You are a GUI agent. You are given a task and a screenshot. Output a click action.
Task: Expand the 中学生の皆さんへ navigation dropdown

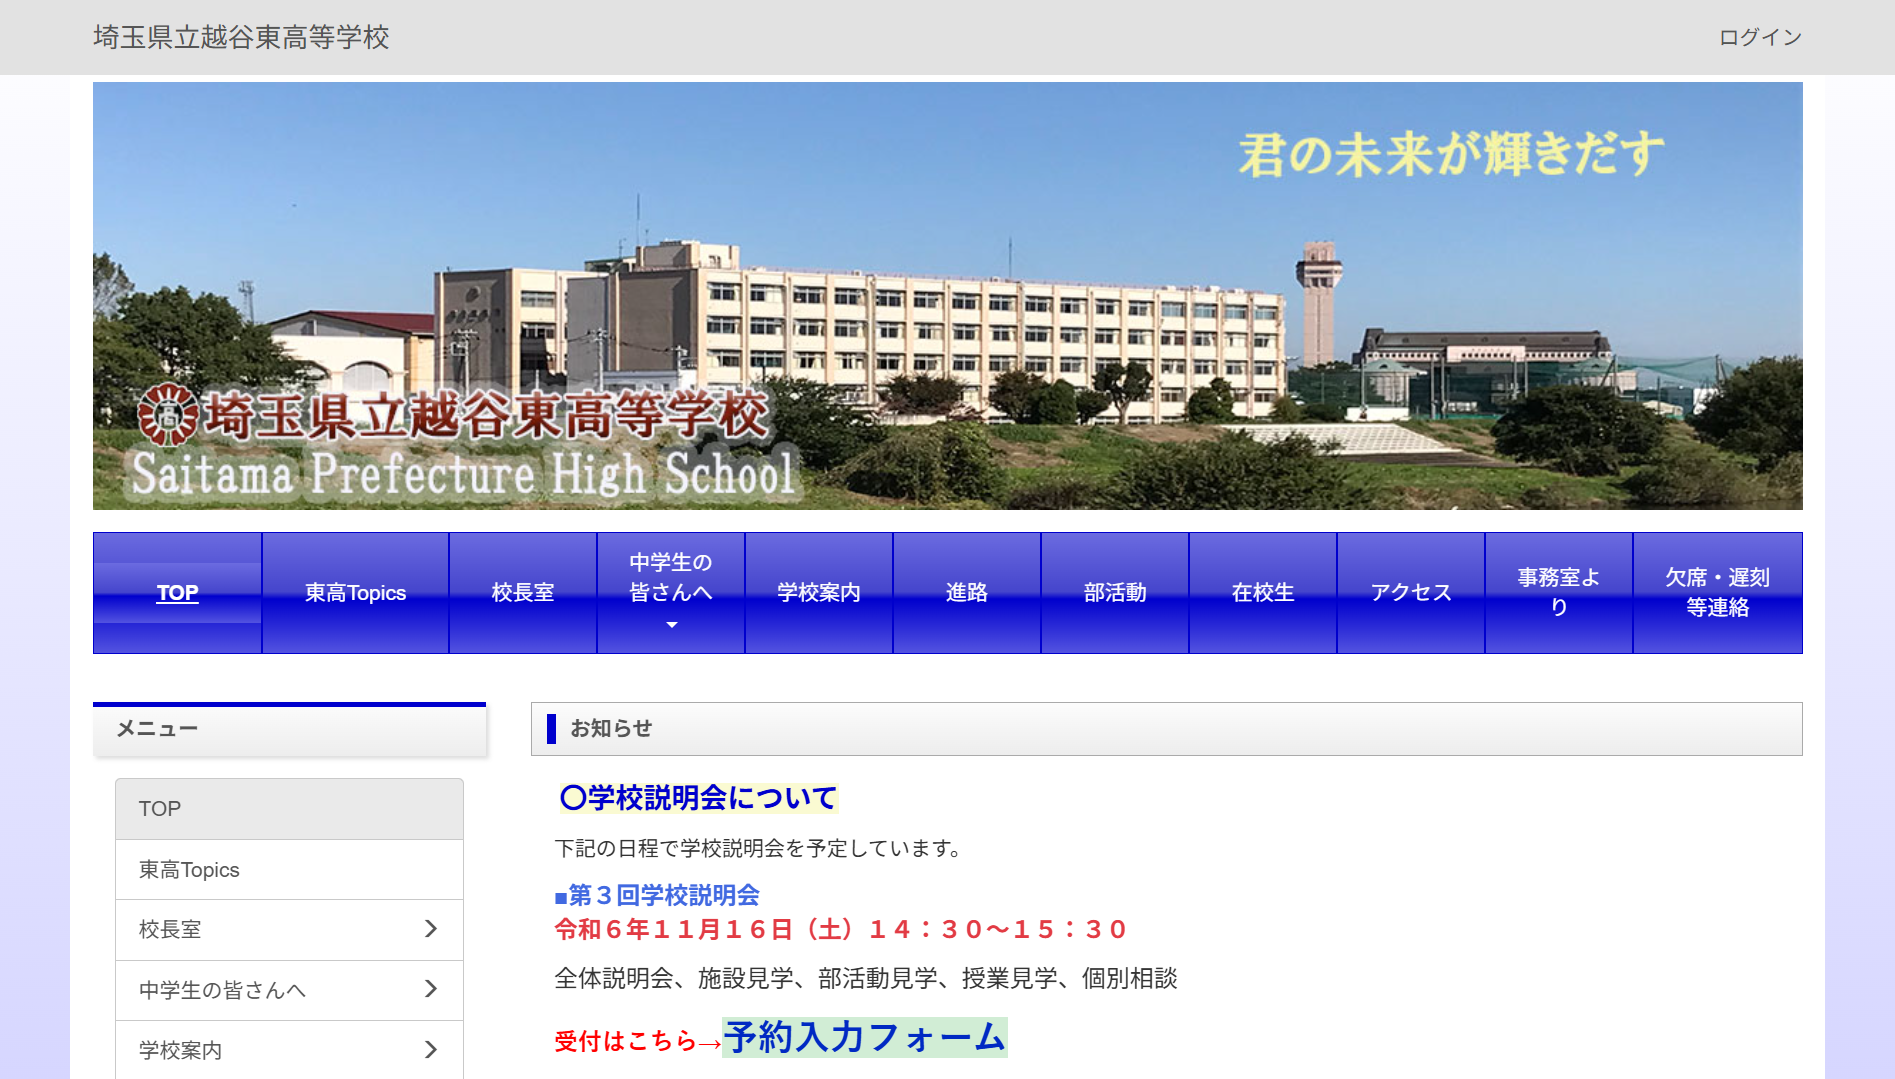pos(671,593)
